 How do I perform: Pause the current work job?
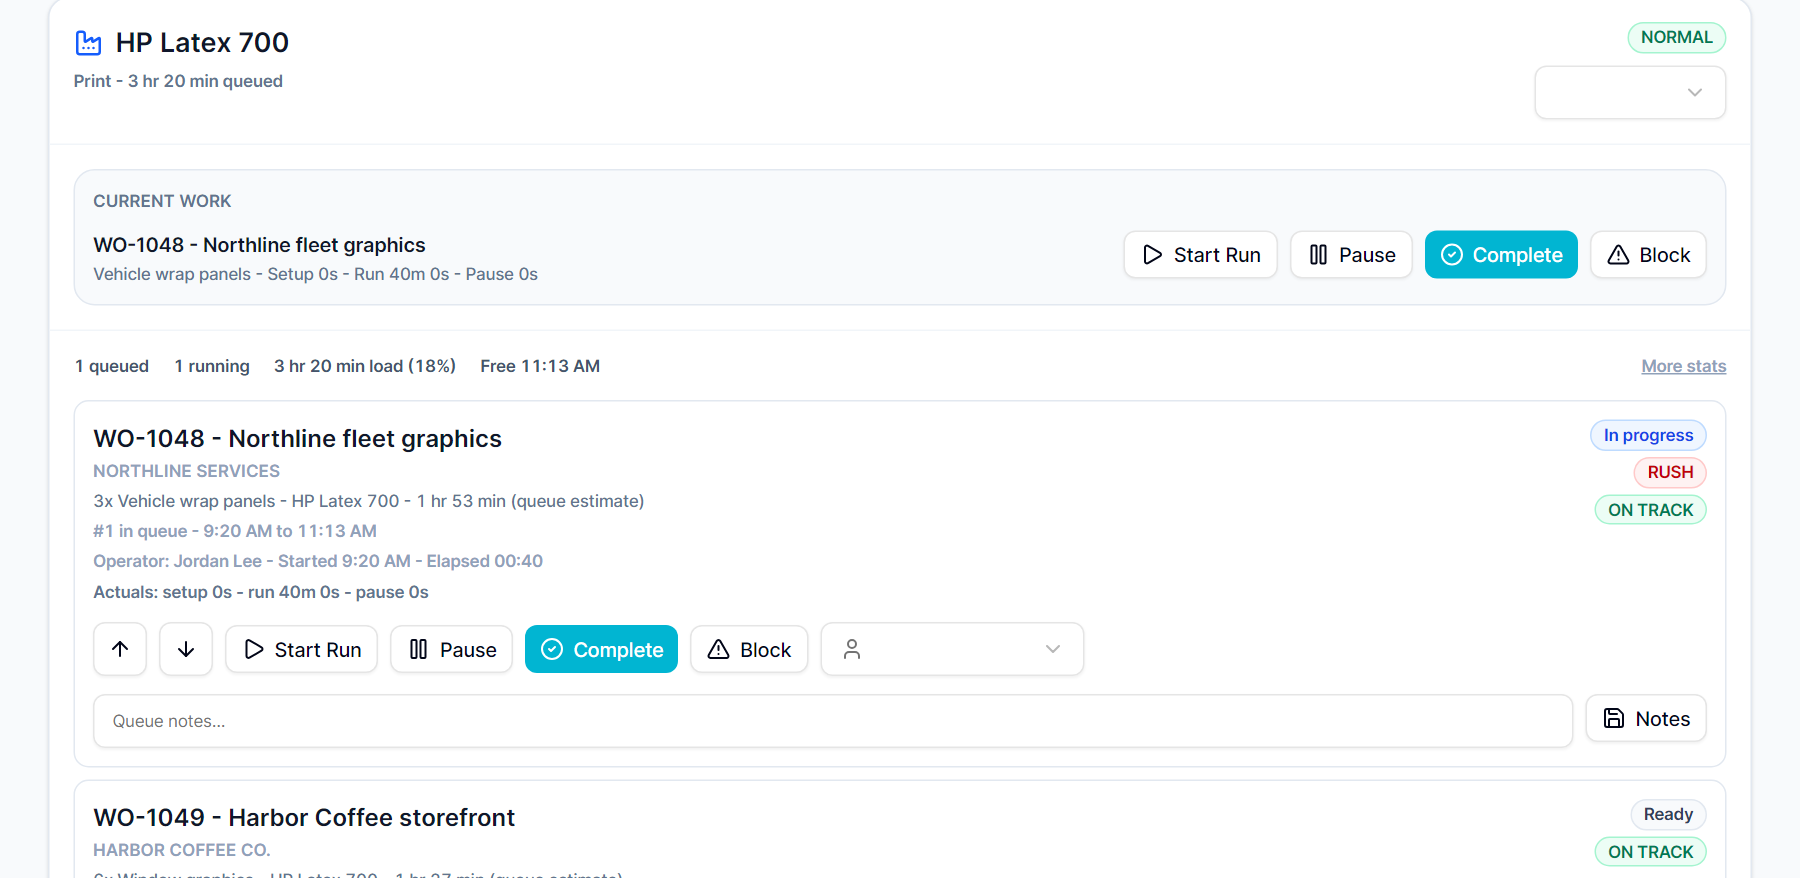[1351, 255]
